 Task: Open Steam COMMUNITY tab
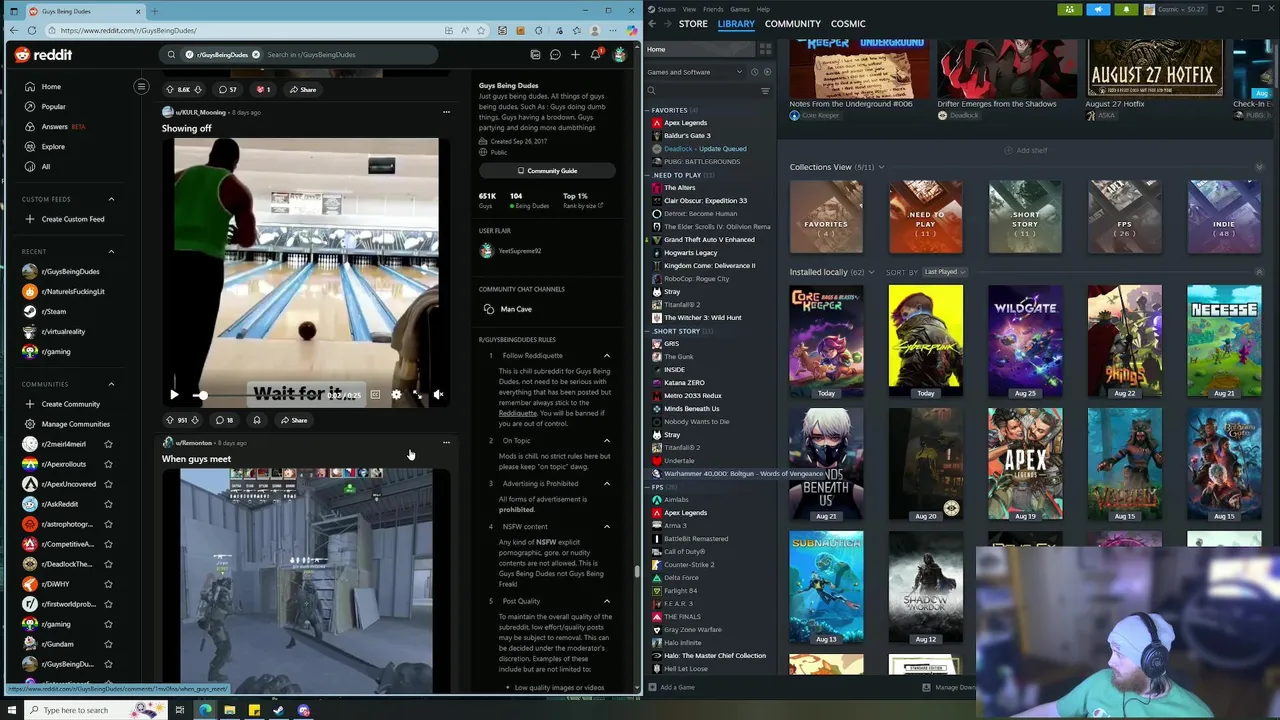coord(793,24)
